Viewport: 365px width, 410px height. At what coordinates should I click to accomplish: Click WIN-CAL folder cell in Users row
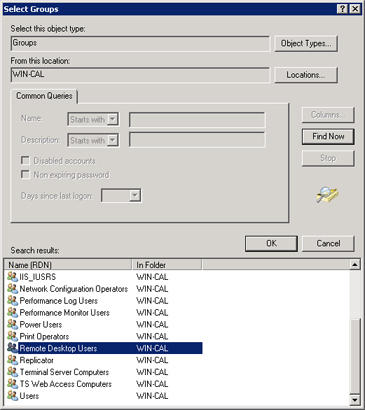152,396
